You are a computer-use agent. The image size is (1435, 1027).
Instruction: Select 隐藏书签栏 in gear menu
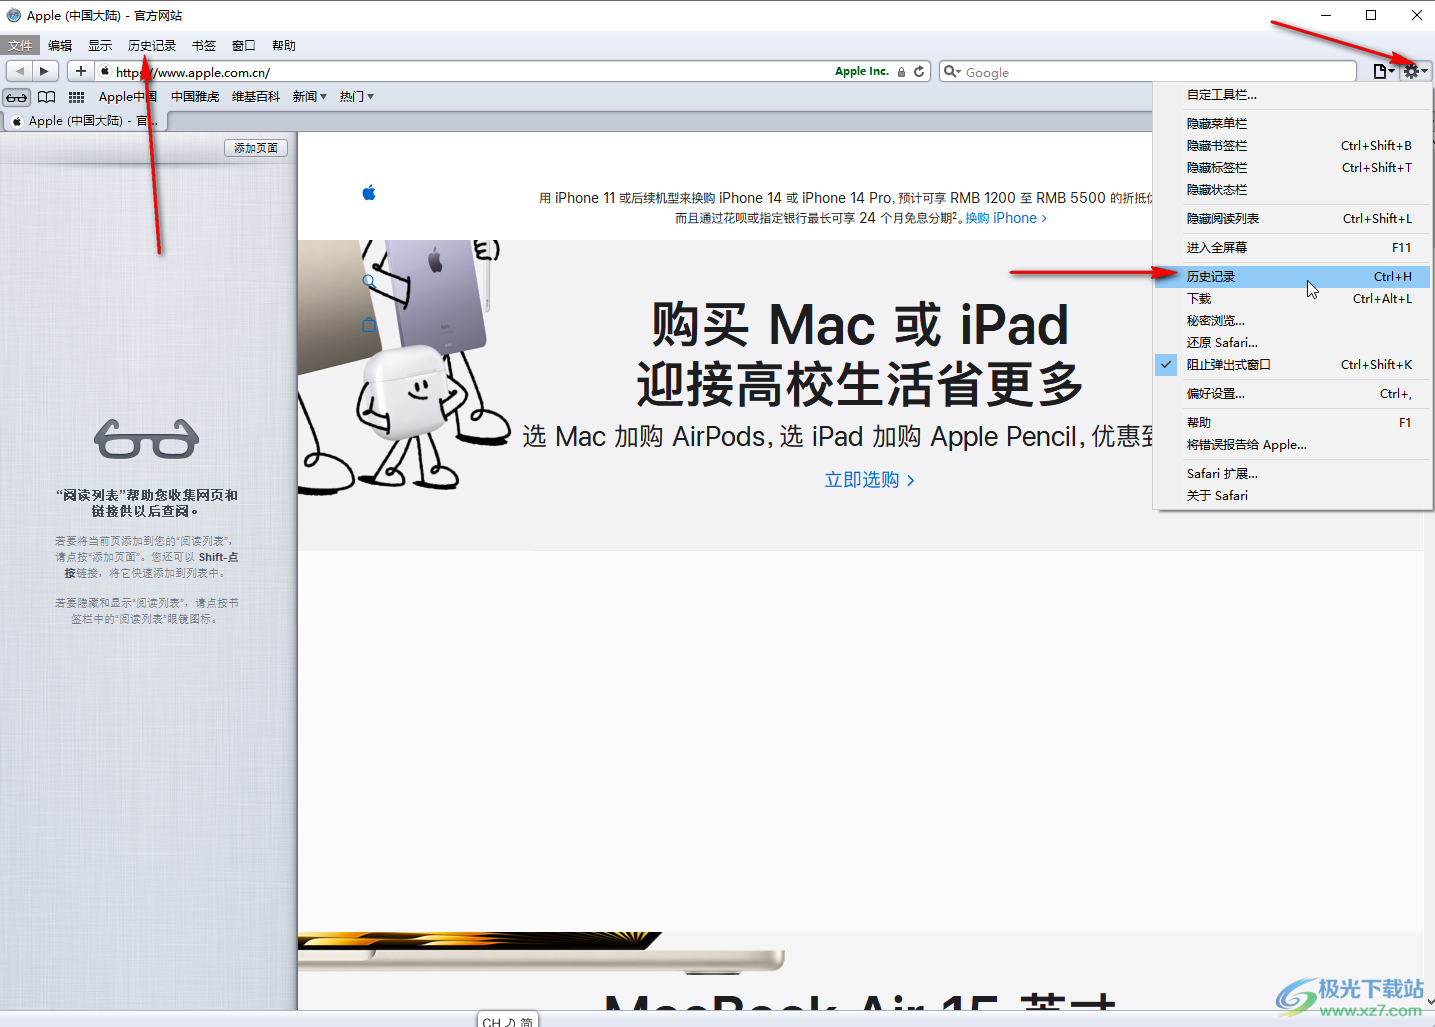pyautogui.click(x=1293, y=146)
